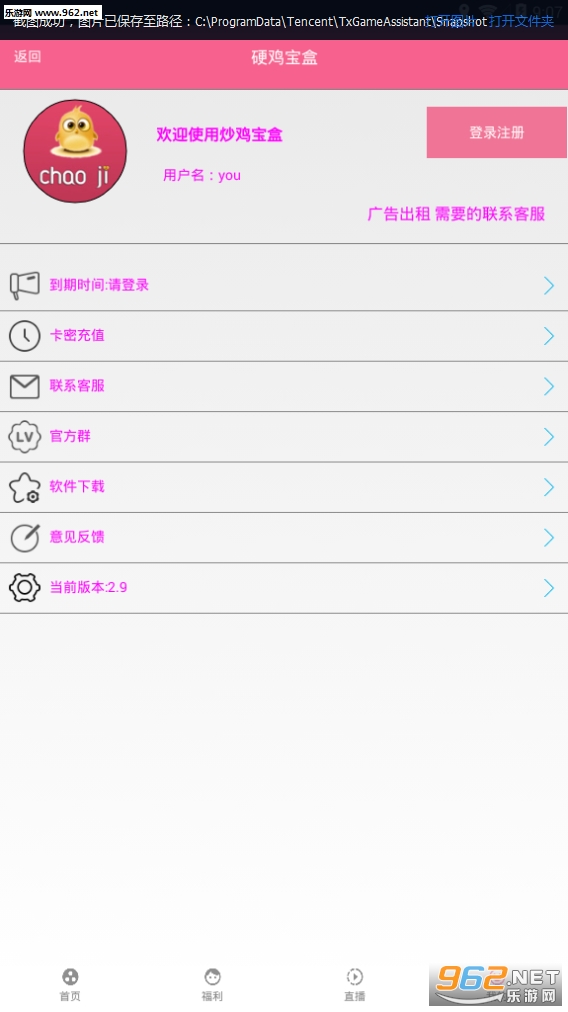Click the 广告出租 需要的联系客服 text
This screenshot has height=1012, width=568.
[456, 214]
